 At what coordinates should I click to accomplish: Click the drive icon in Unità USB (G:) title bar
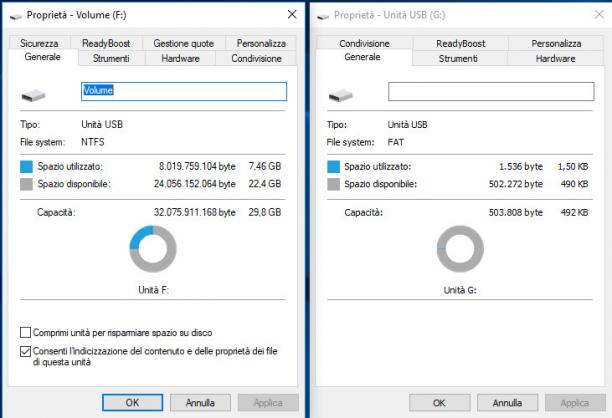[x=323, y=16]
